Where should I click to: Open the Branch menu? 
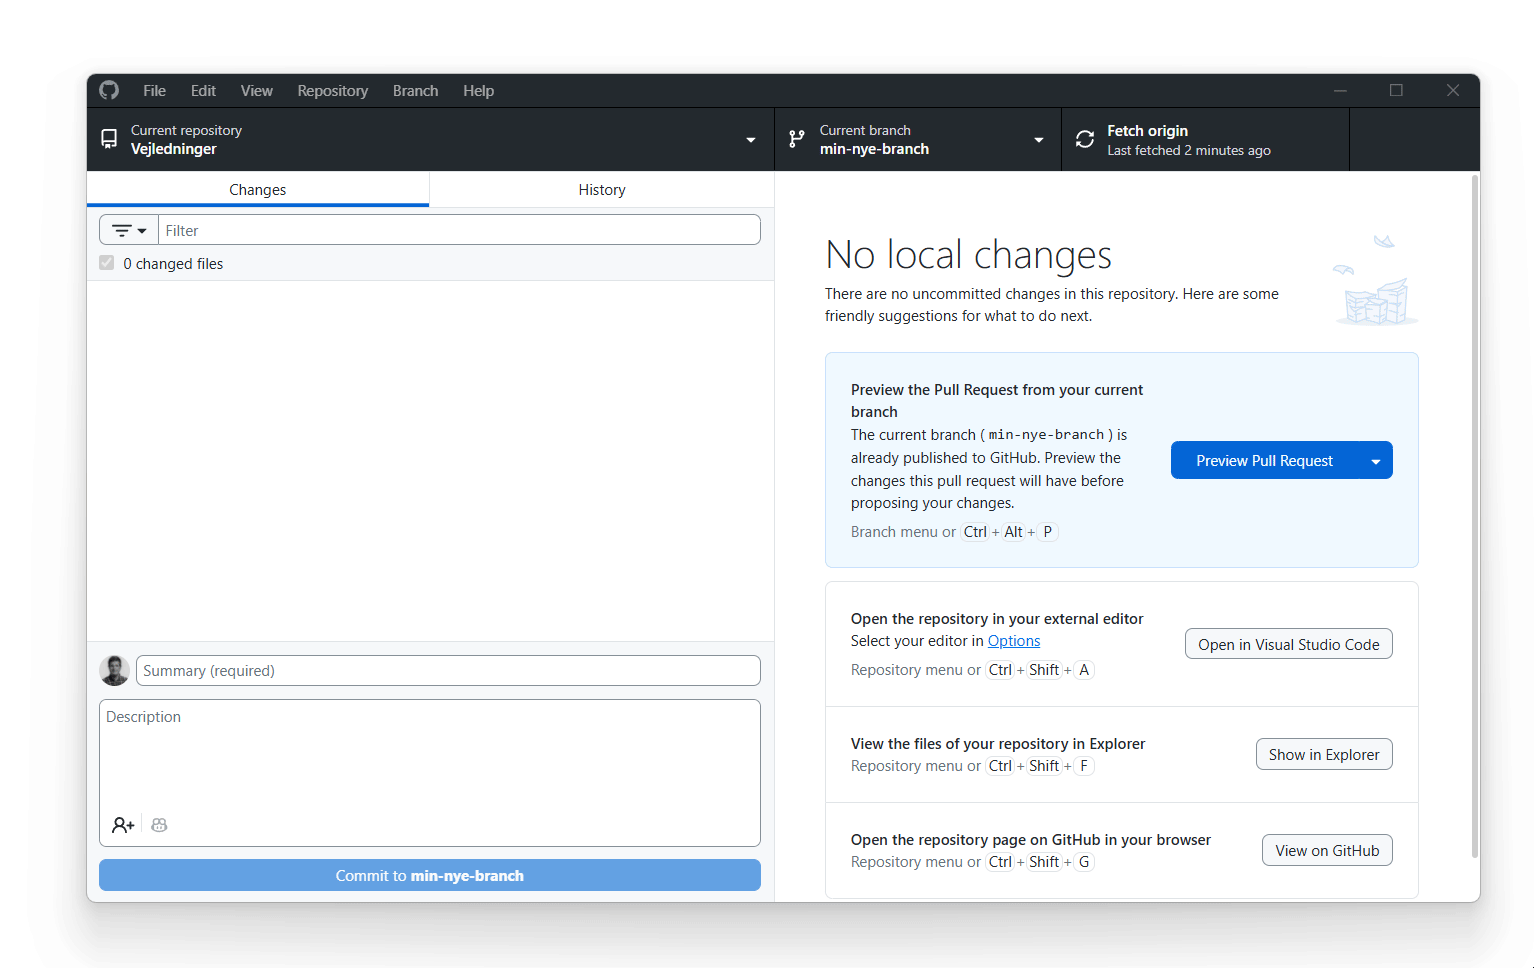tap(415, 90)
